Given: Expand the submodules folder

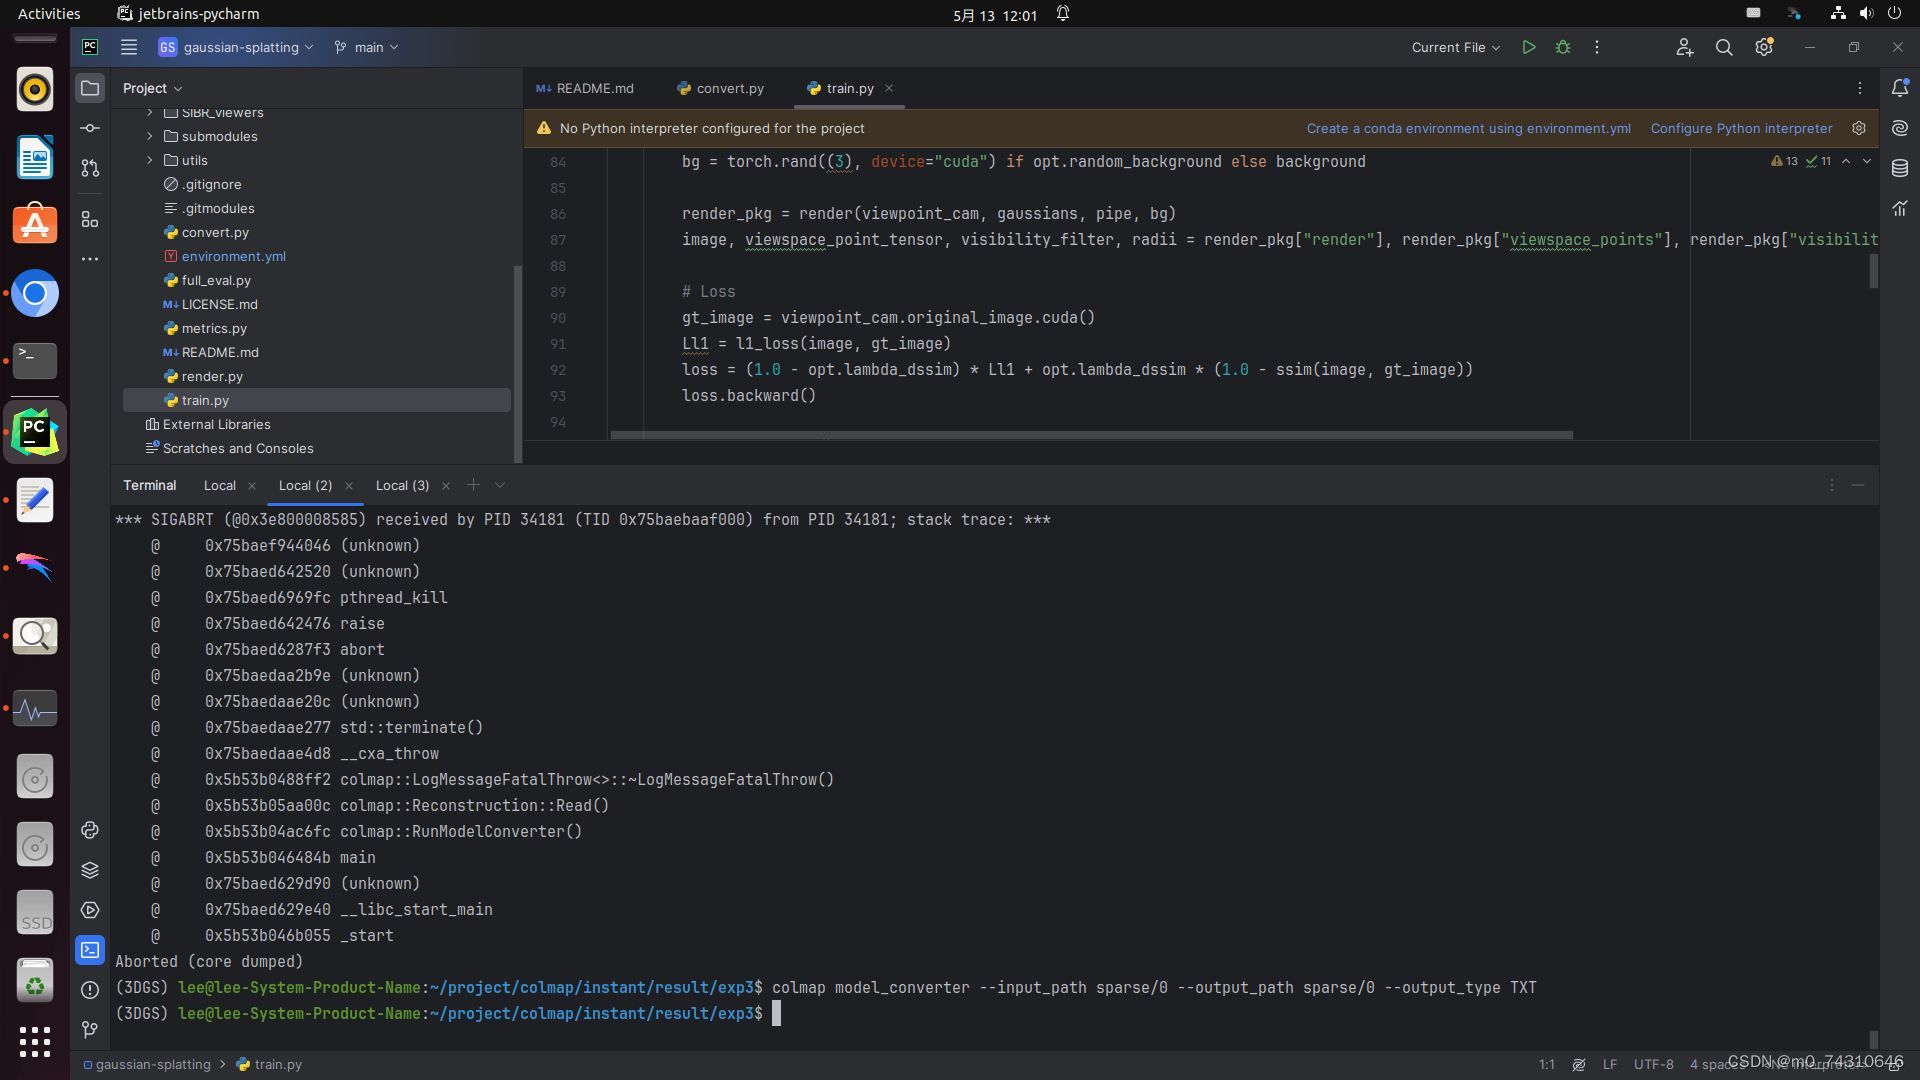Looking at the screenshot, I should [150, 136].
